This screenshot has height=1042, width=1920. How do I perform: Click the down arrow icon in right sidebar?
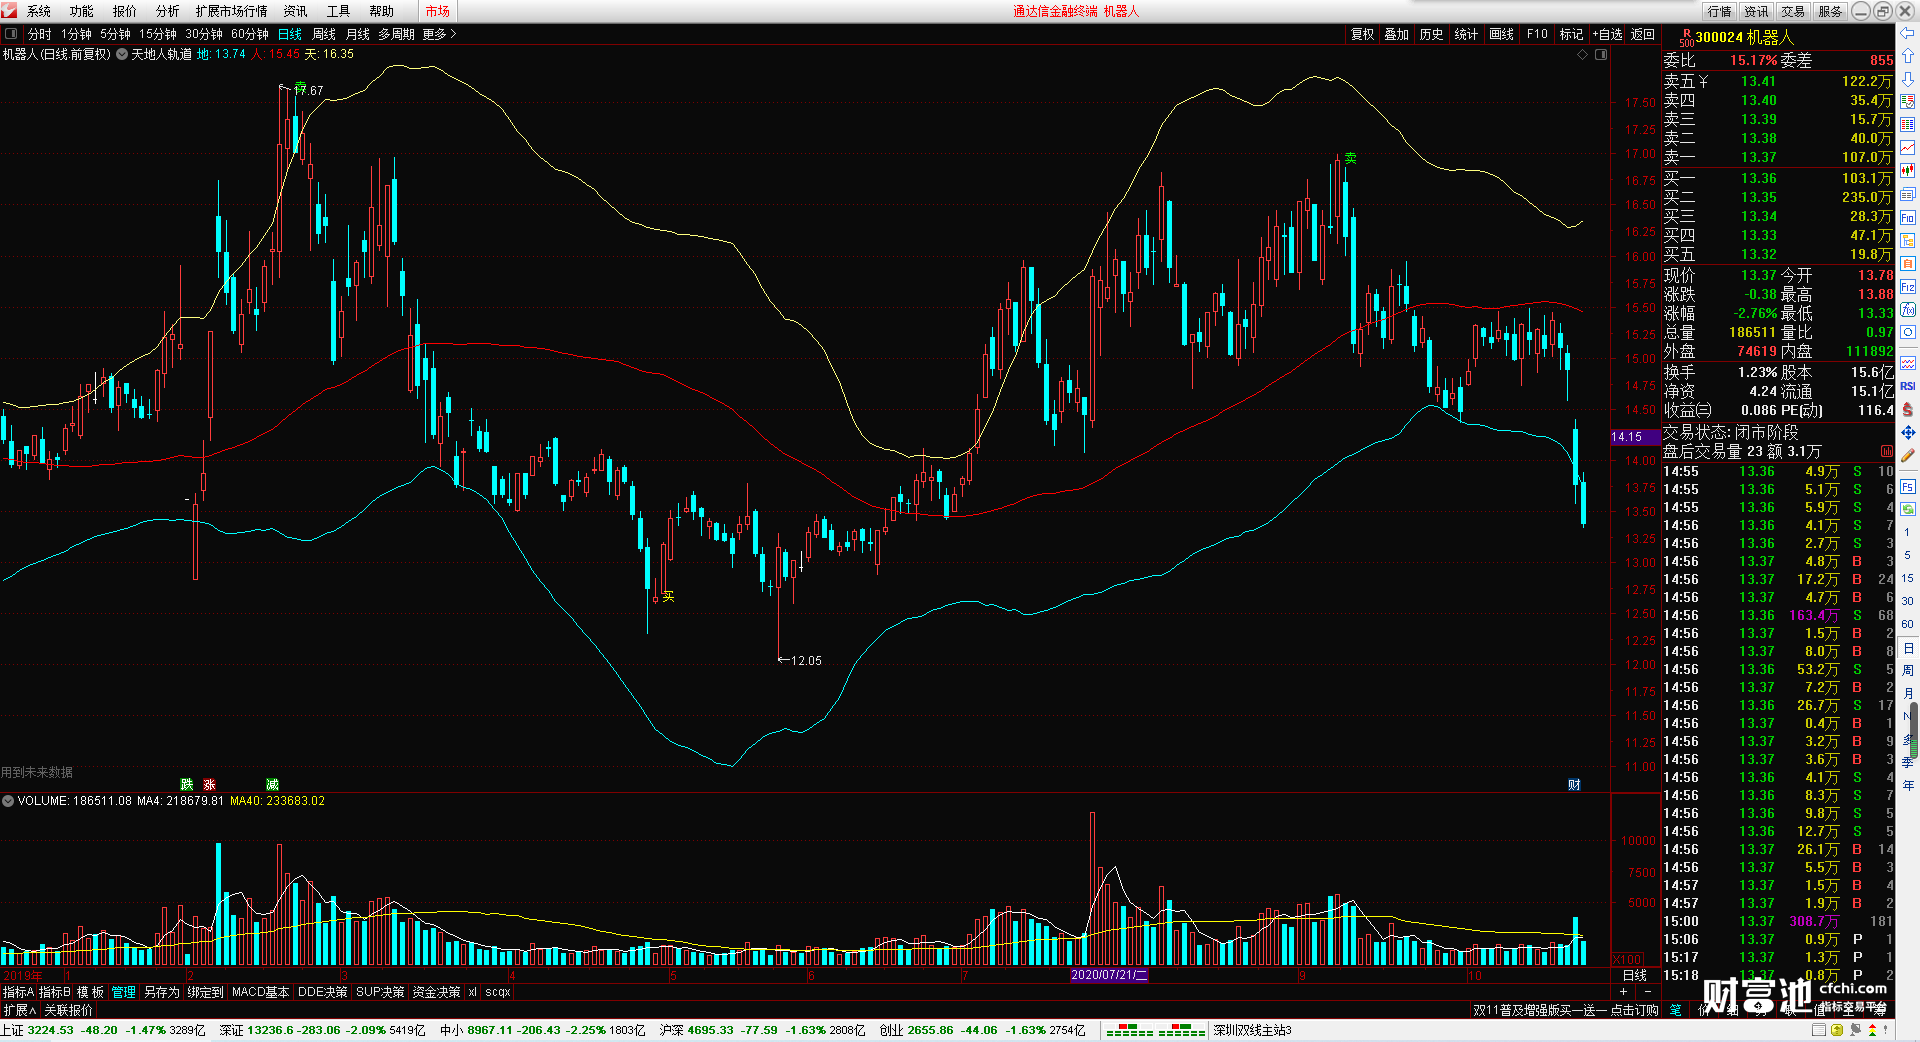coord(1908,78)
